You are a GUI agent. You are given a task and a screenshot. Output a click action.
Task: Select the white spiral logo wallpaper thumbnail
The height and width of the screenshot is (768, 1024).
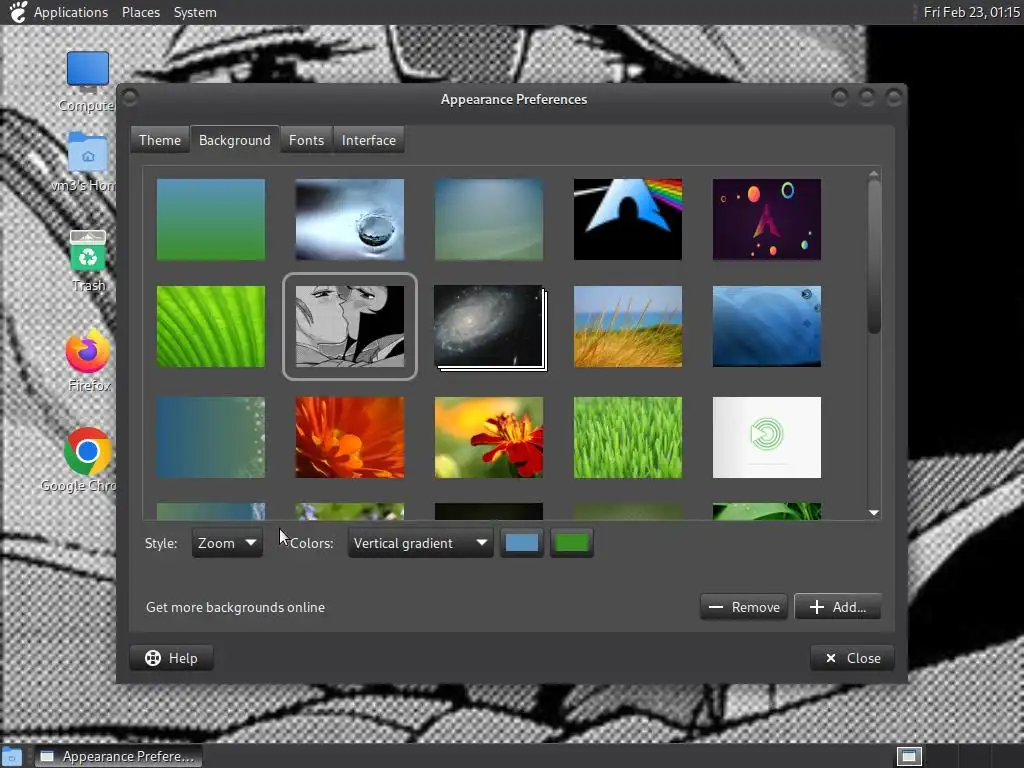[767, 437]
